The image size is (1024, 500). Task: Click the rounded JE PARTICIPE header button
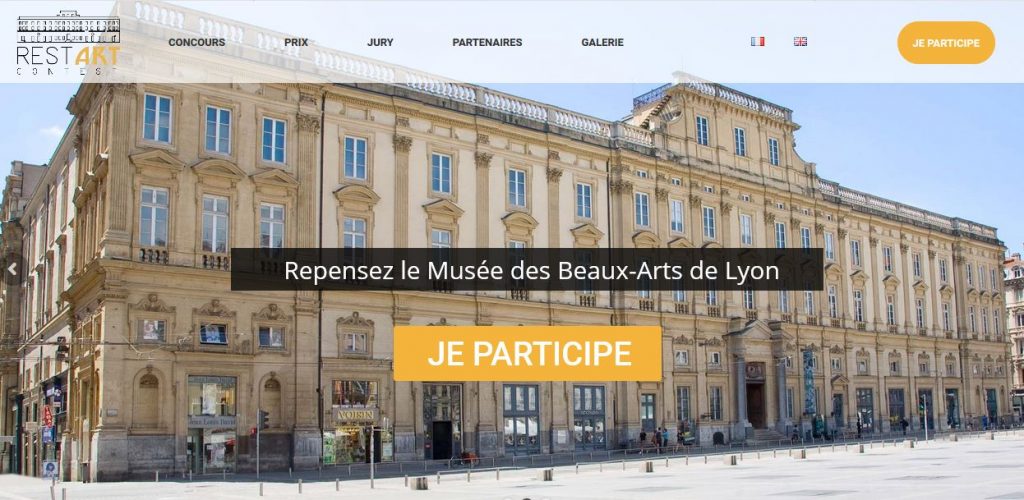tap(946, 42)
